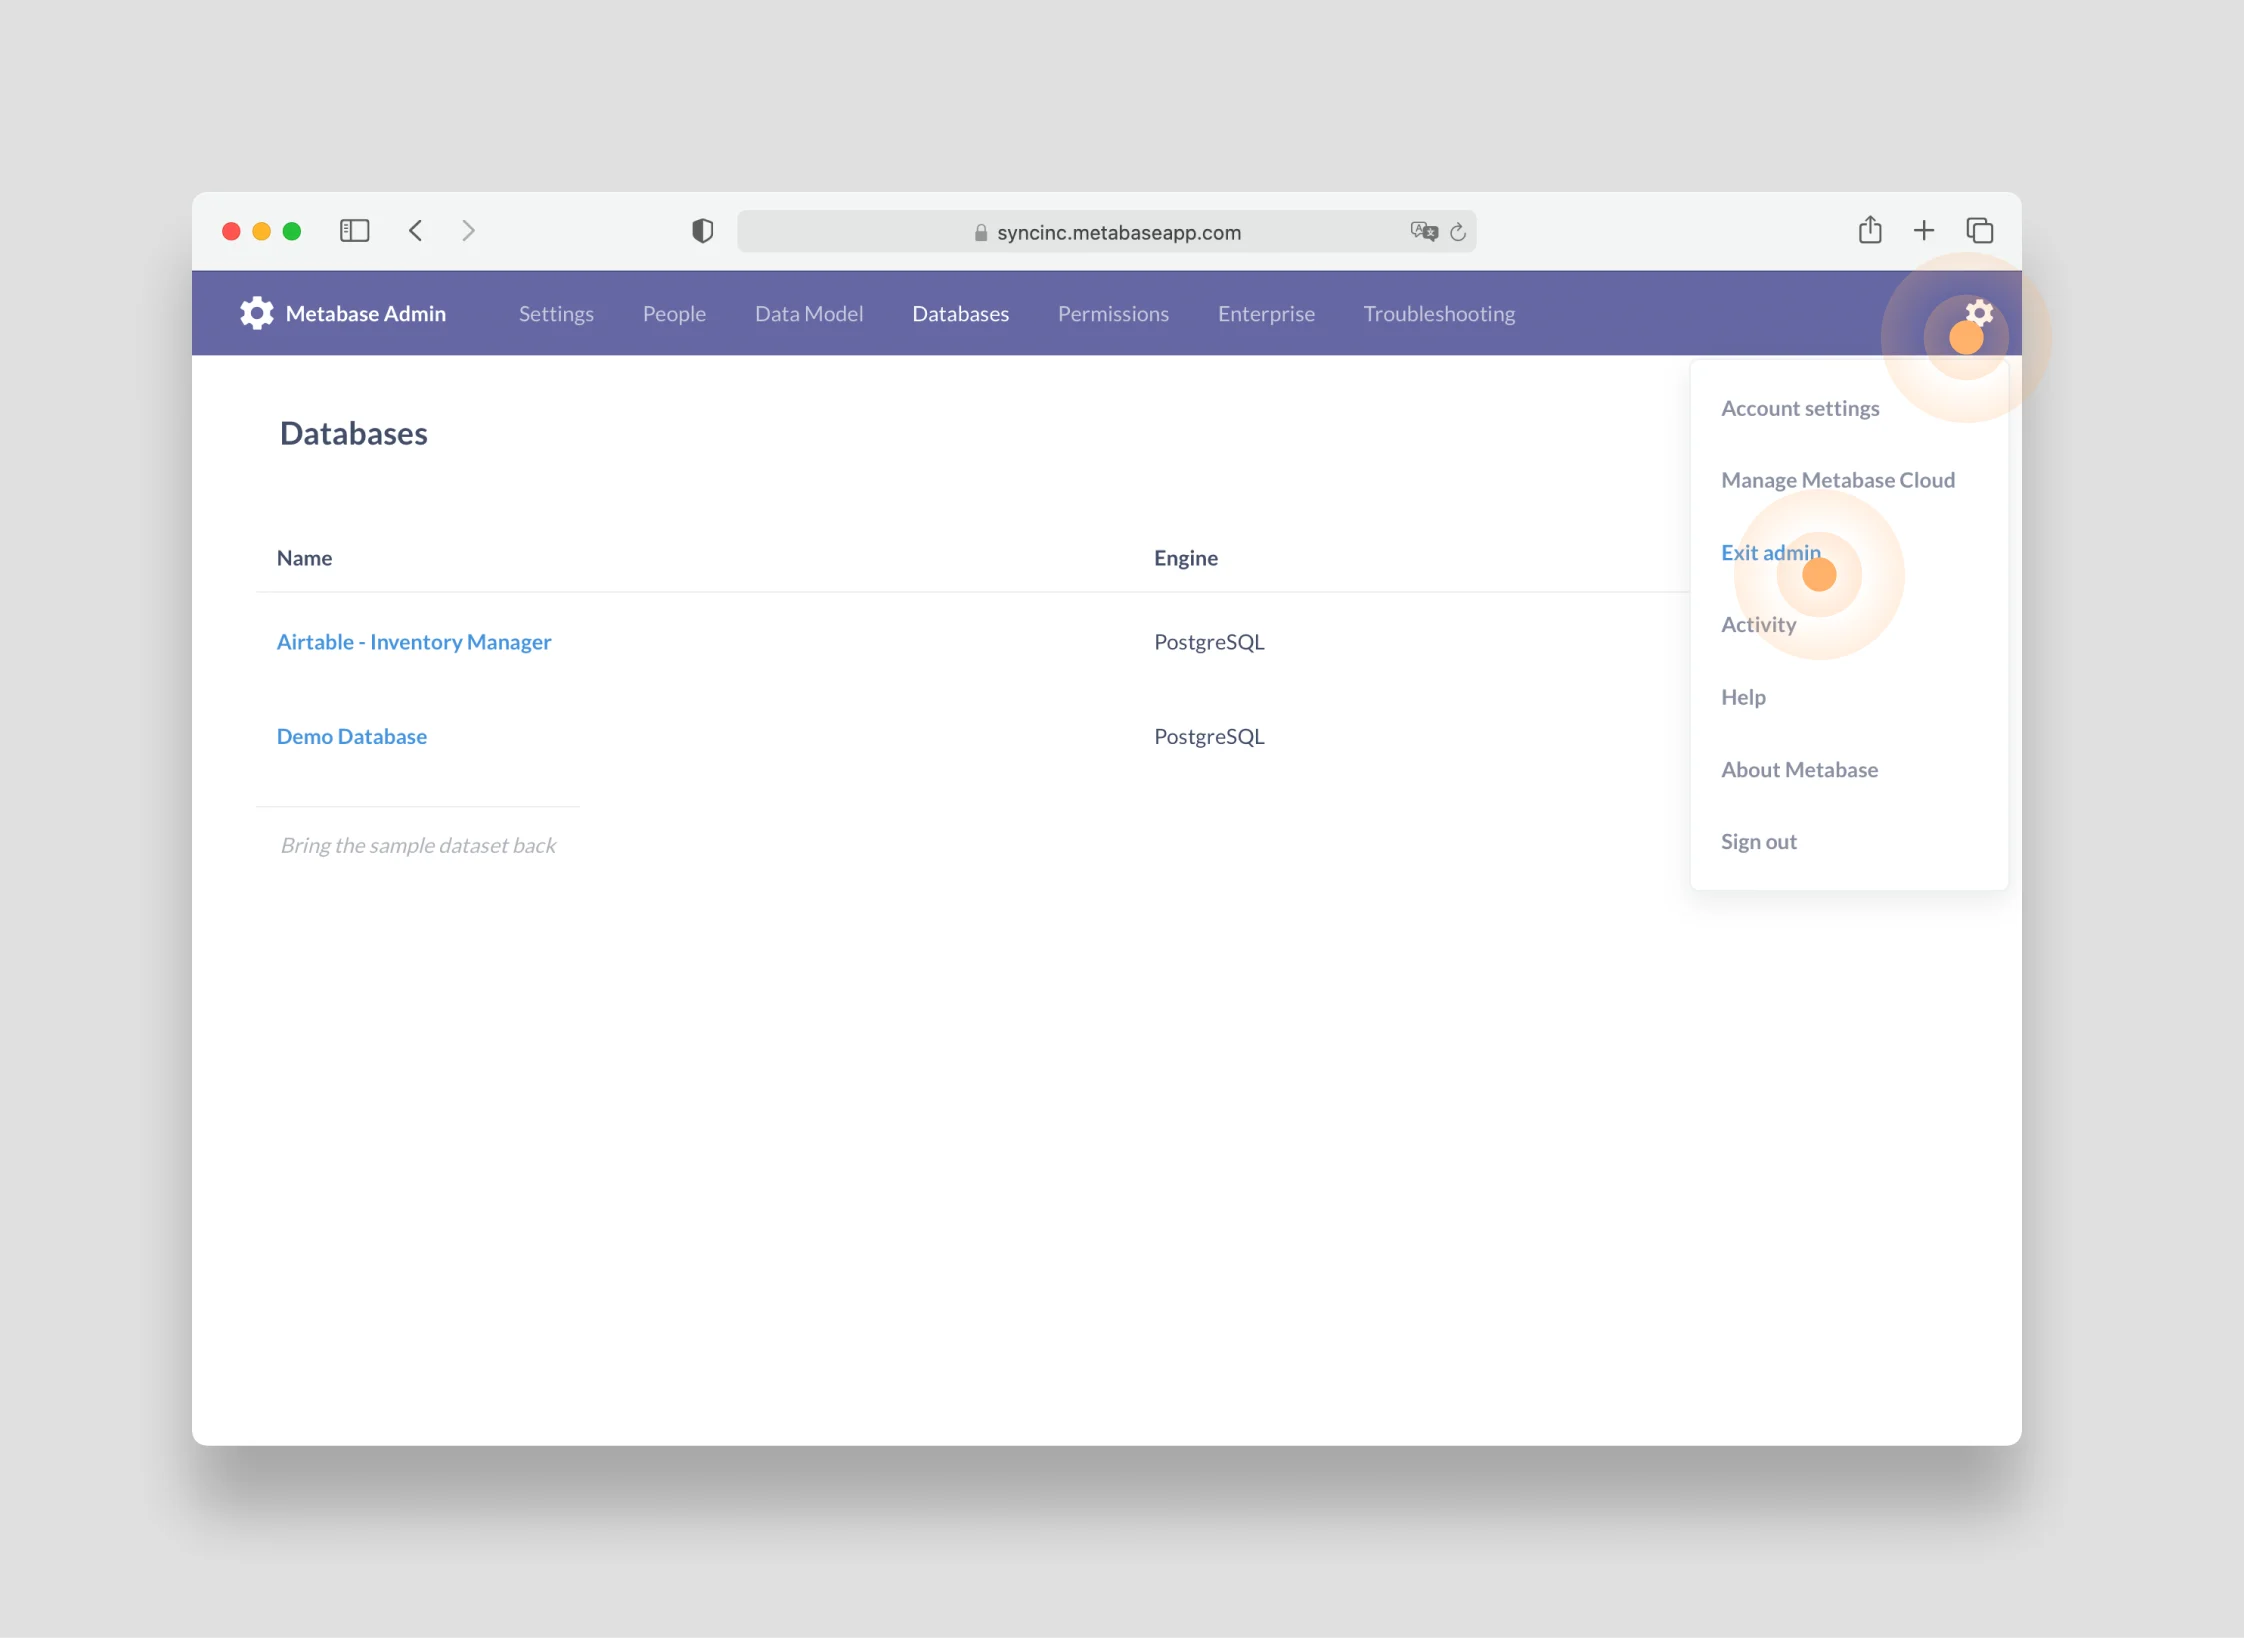Click Sign out

tap(1758, 842)
